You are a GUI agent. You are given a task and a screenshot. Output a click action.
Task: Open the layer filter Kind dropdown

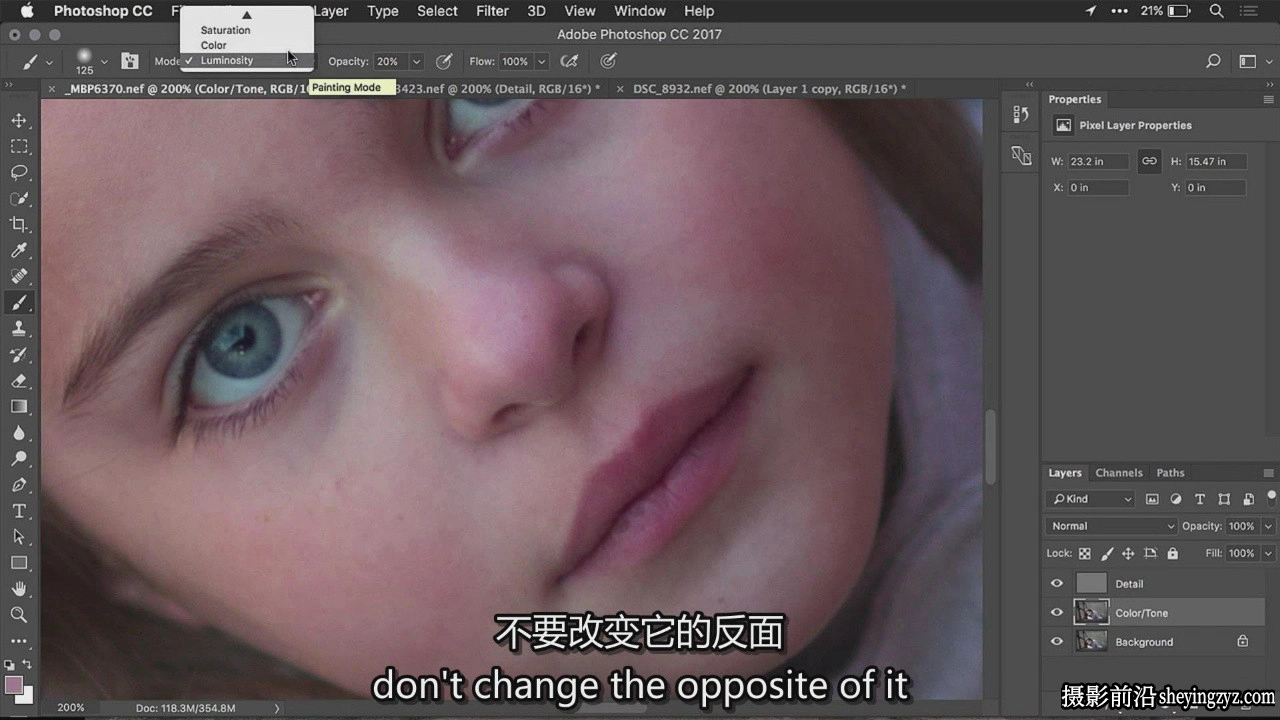[x=1091, y=499]
